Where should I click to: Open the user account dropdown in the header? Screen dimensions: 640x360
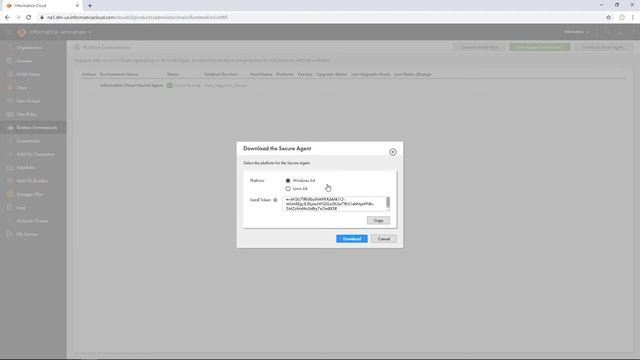point(576,32)
